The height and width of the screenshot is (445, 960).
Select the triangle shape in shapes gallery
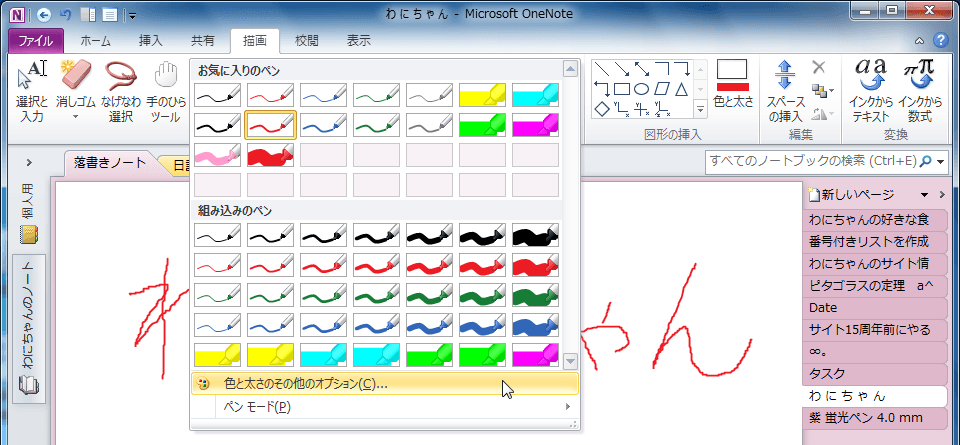coord(682,89)
